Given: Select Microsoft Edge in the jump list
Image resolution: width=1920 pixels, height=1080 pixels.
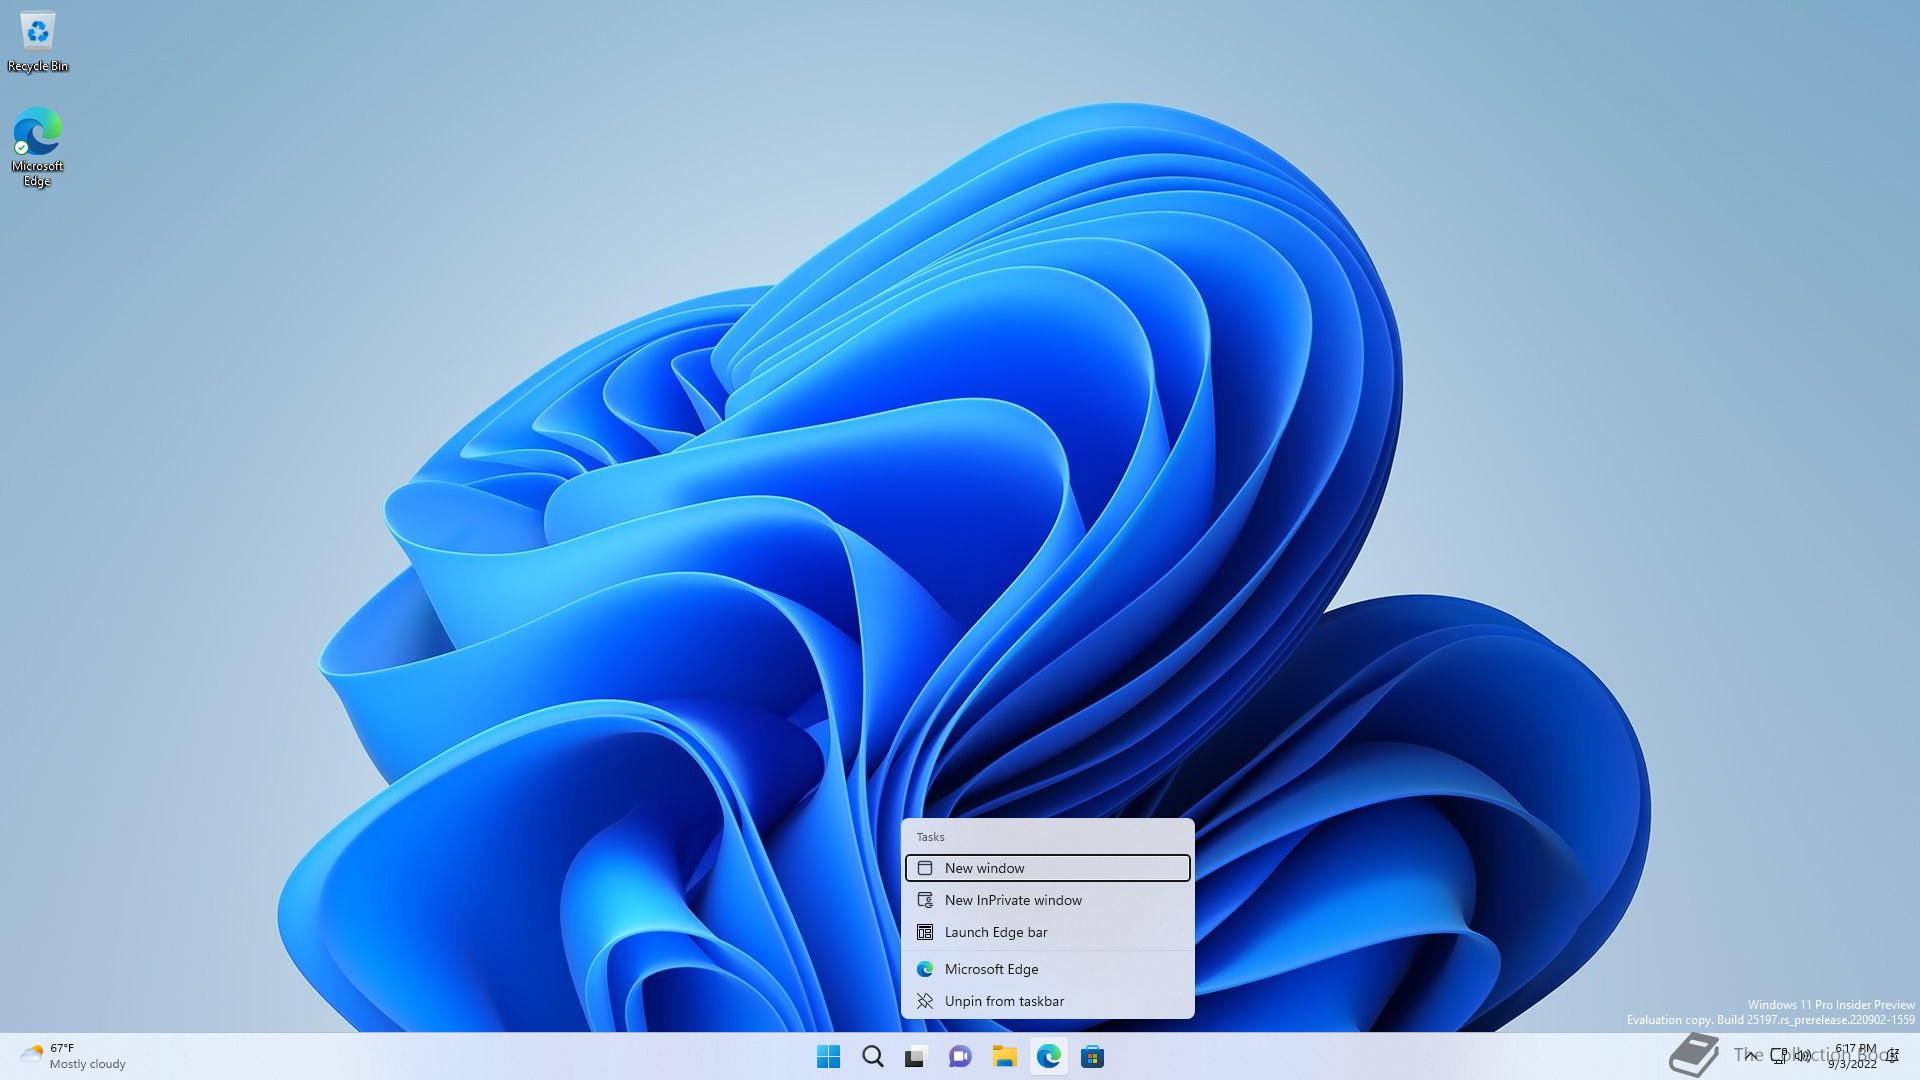Looking at the screenshot, I should click(1047, 969).
